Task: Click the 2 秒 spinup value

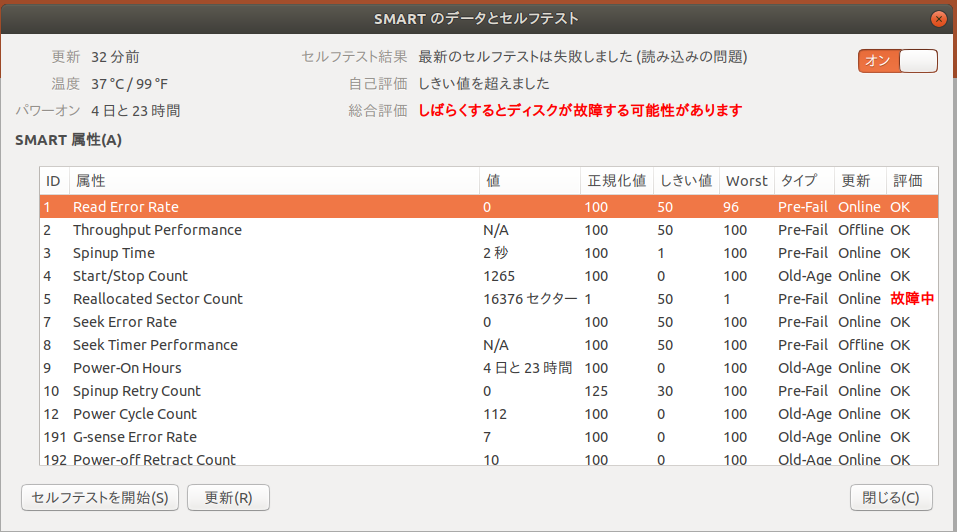Action: (496, 253)
